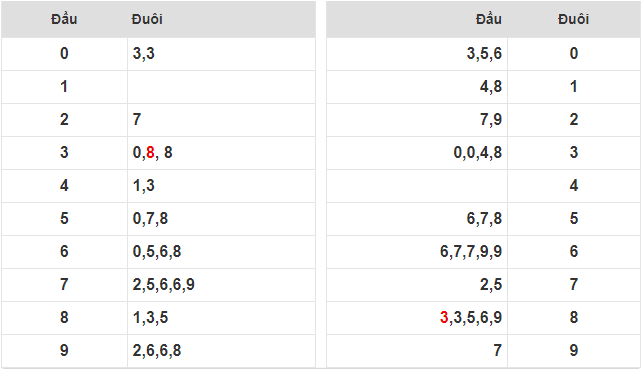Click the cell with 0,5,6,8
The image size is (641, 369).
point(221,252)
